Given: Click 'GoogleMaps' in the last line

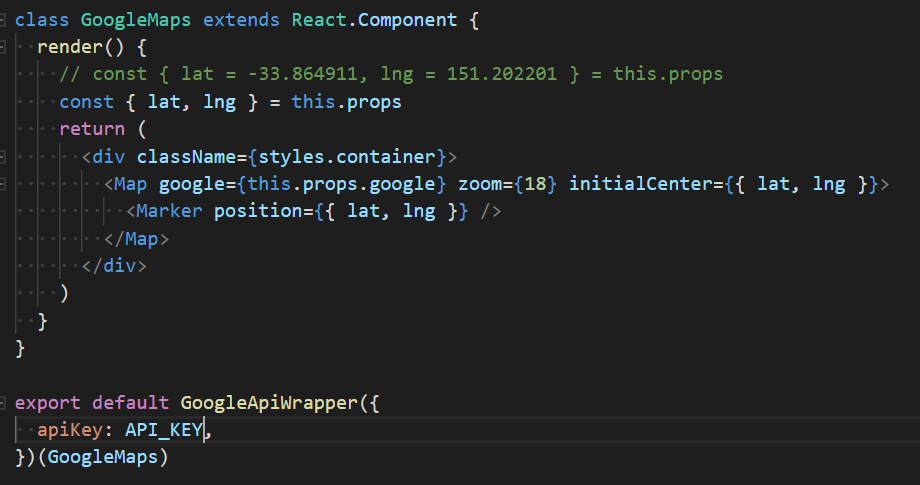Looking at the screenshot, I should [x=103, y=457].
